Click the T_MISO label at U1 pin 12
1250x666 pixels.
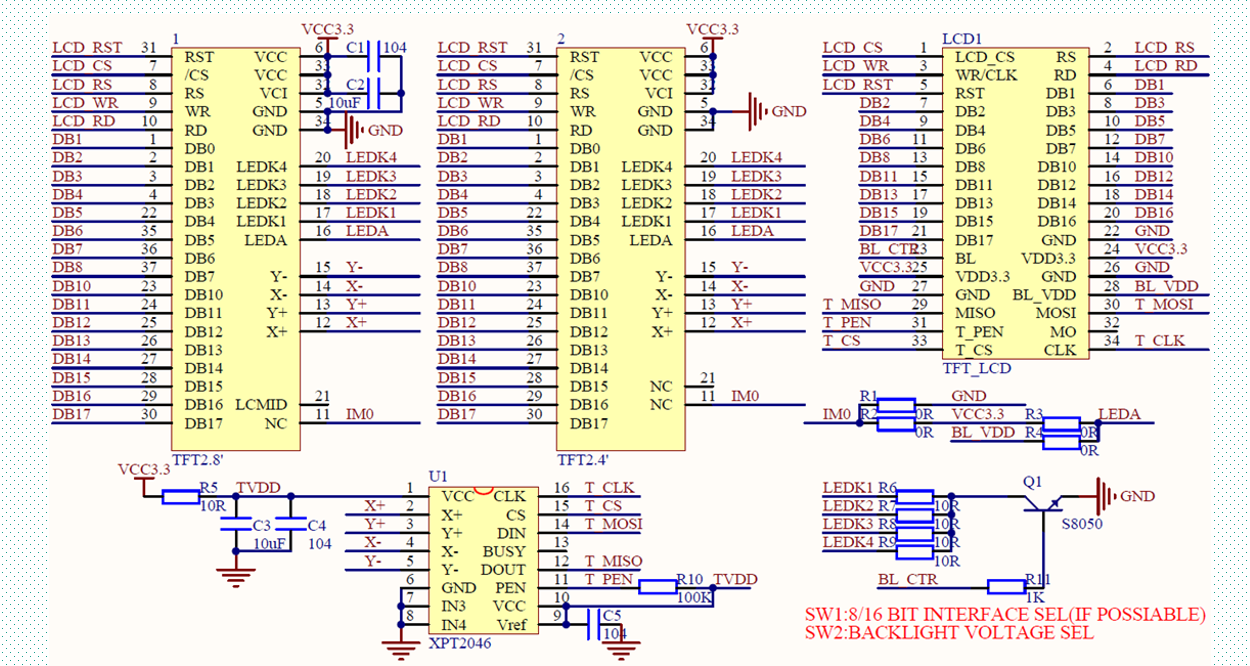click(612, 561)
